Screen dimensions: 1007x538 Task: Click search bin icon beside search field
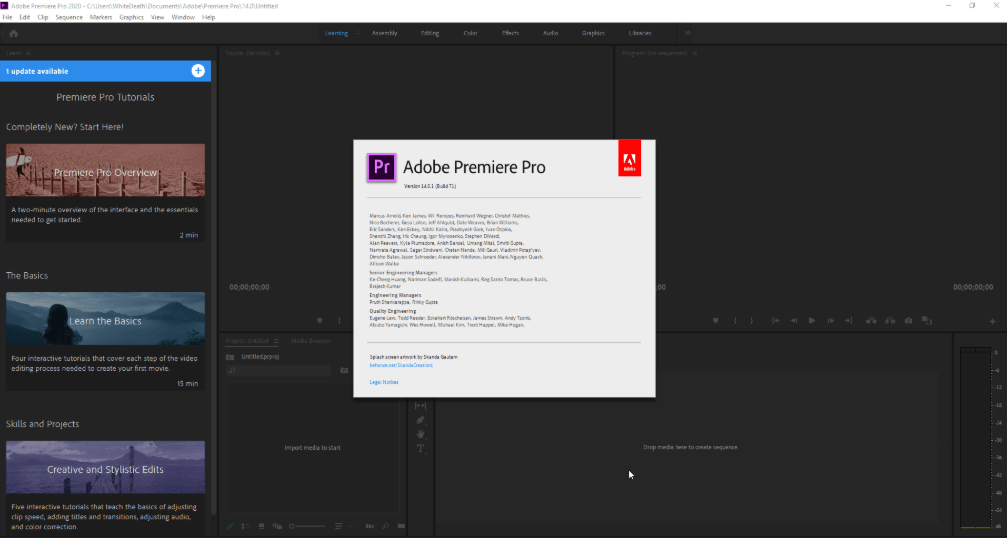coord(344,370)
